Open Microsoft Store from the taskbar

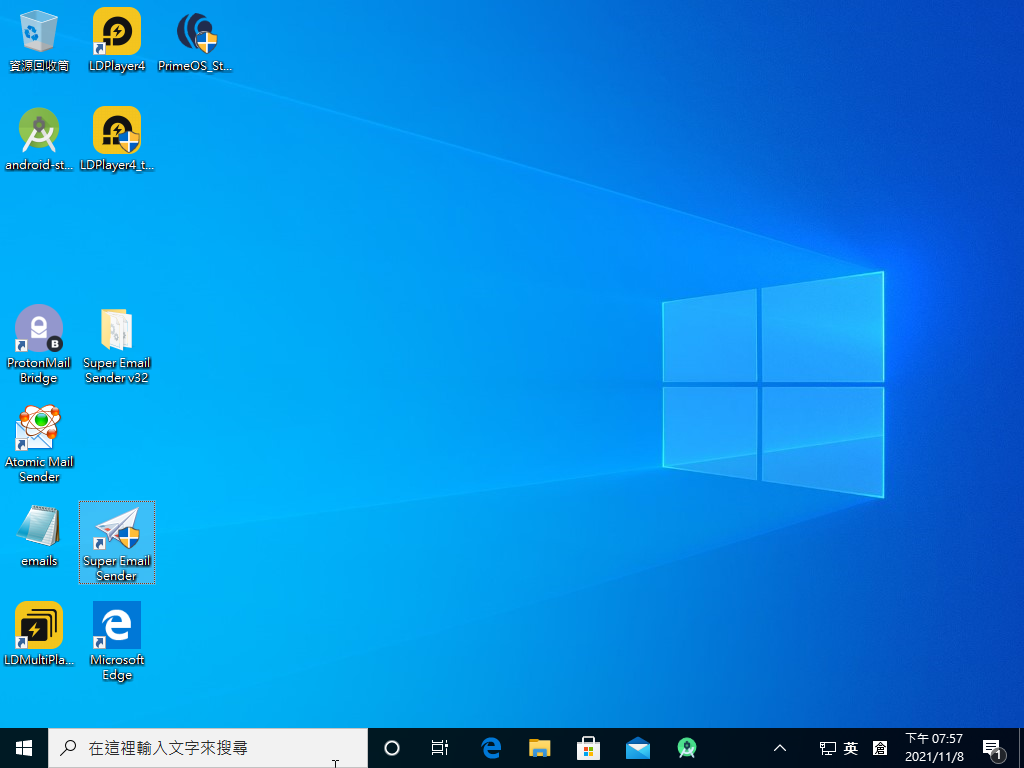588,747
